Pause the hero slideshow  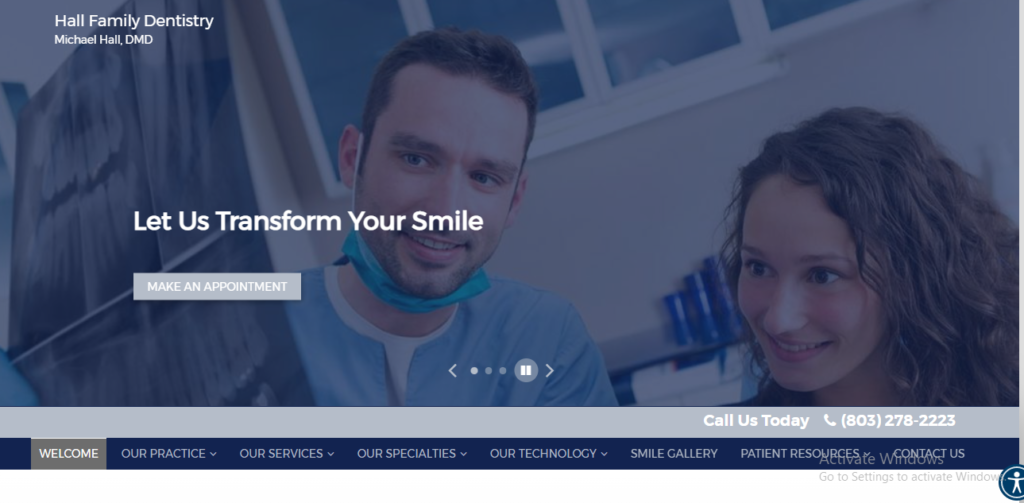click(x=526, y=370)
